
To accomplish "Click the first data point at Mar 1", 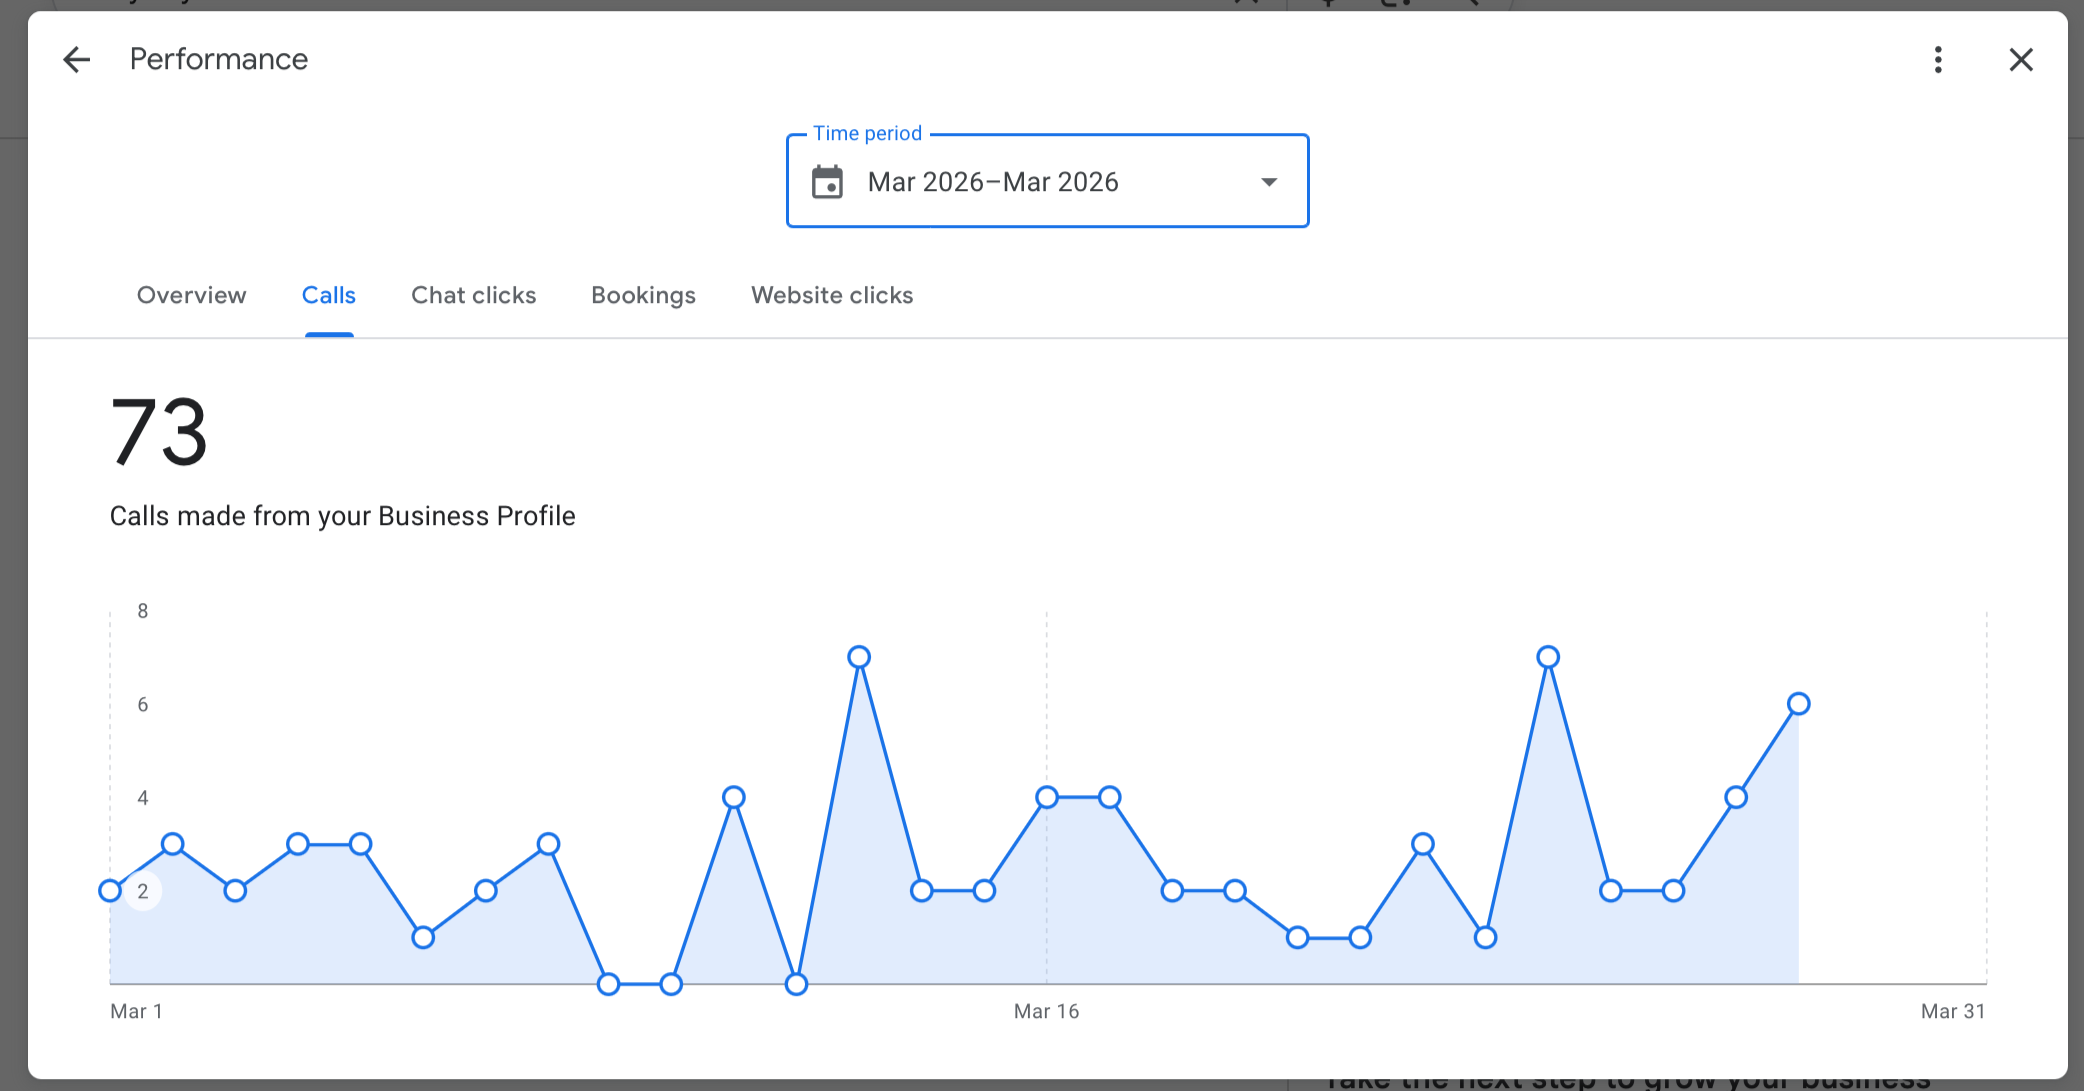I will [110, 891].
